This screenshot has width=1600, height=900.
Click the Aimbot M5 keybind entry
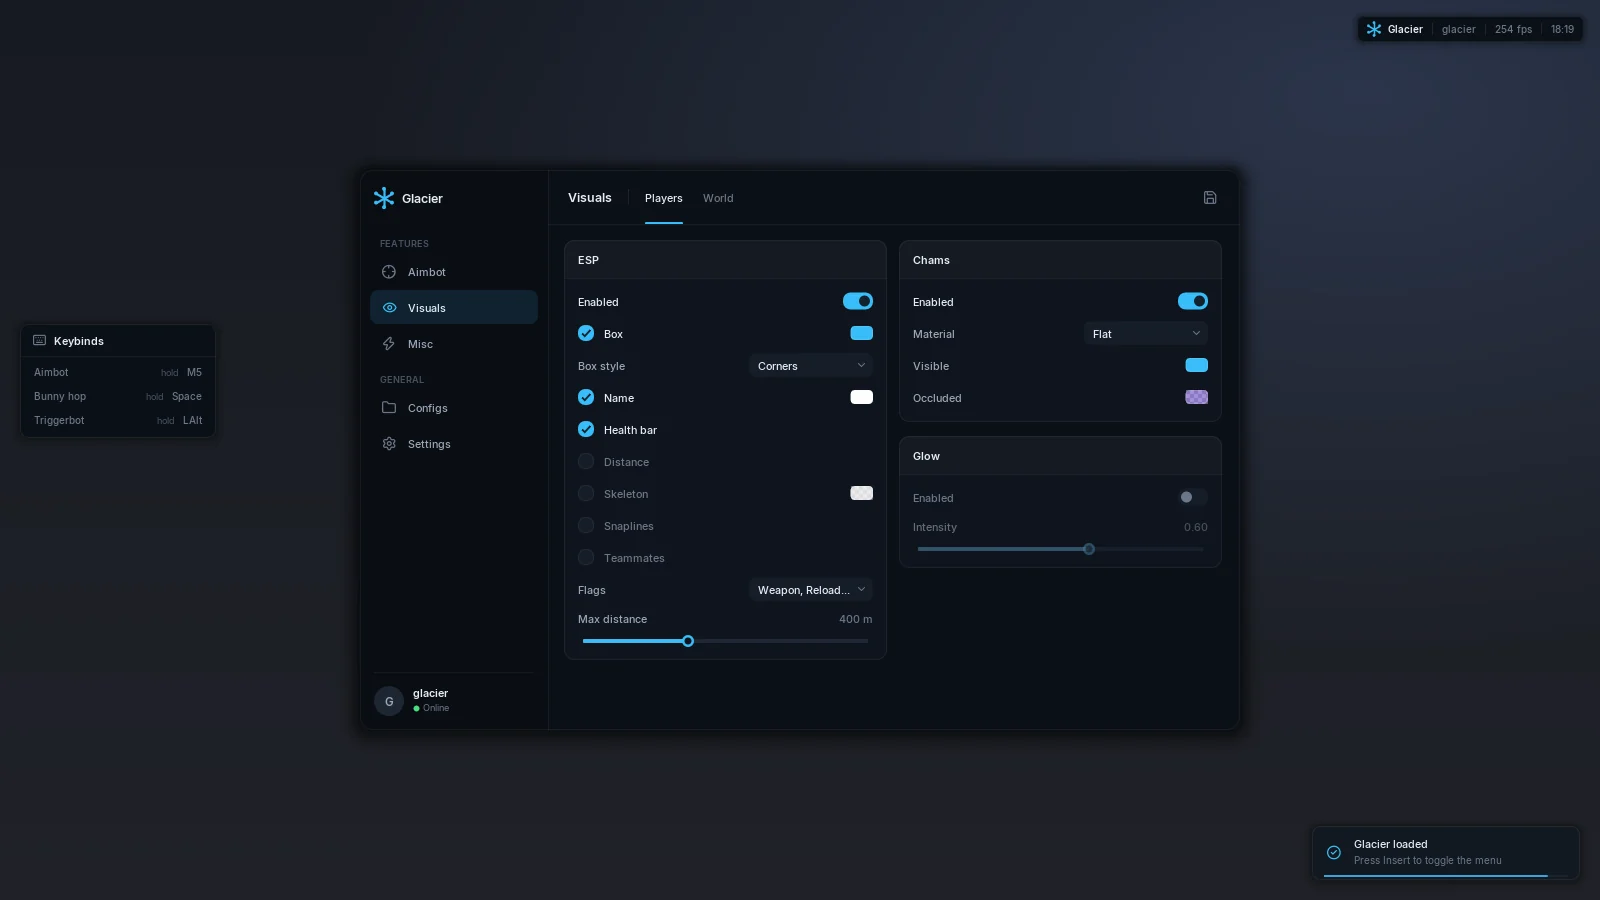point(118,373)
